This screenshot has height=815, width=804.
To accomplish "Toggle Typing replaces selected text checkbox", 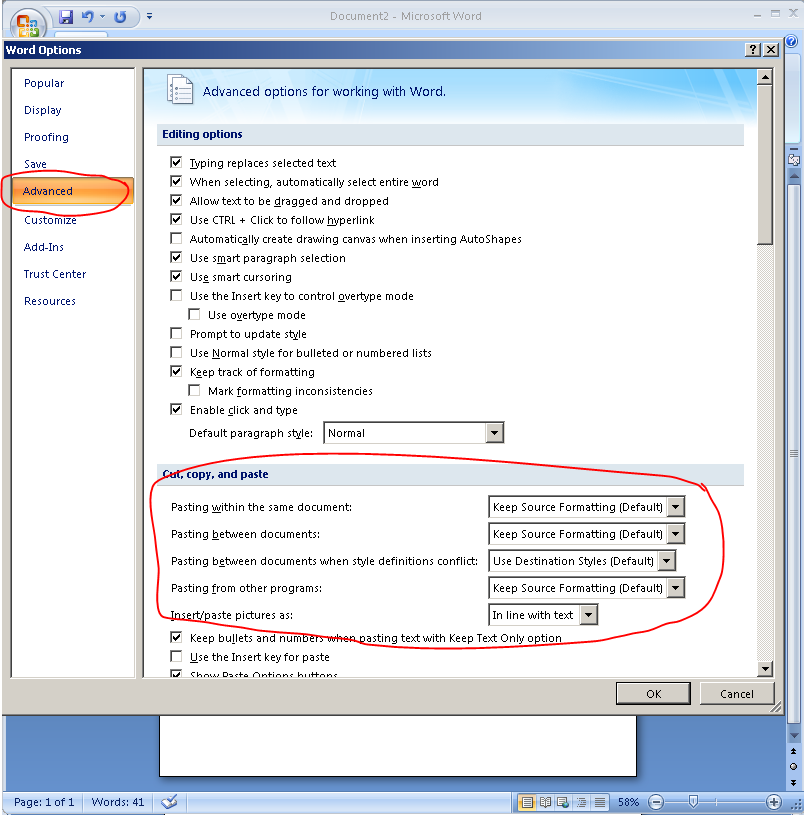I will [x=176, y=162].
